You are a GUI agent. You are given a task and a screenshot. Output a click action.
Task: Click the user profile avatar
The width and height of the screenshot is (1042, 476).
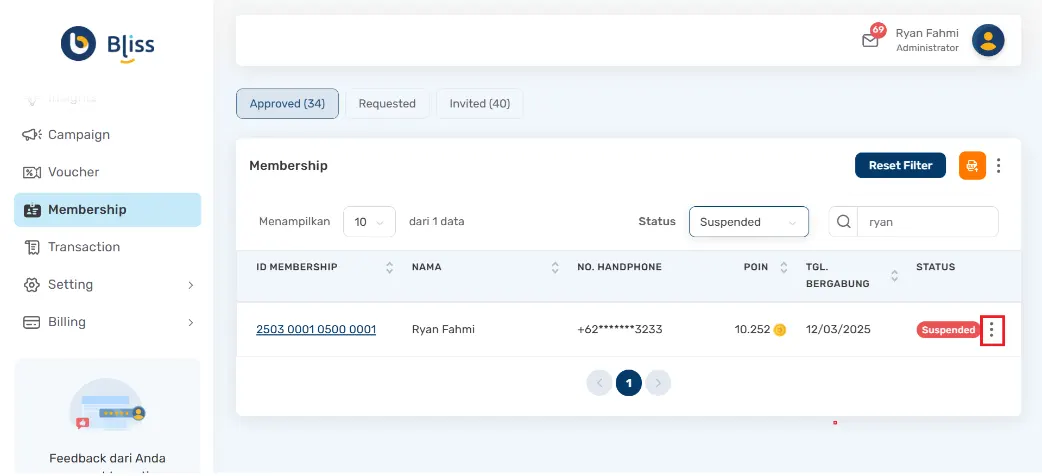[x=988, y=40]
